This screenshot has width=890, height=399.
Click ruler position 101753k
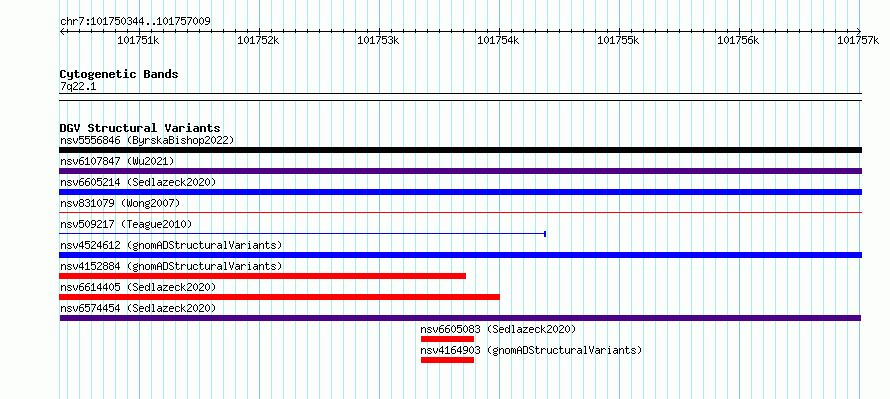pyautogui.click(x=379, y=40)
